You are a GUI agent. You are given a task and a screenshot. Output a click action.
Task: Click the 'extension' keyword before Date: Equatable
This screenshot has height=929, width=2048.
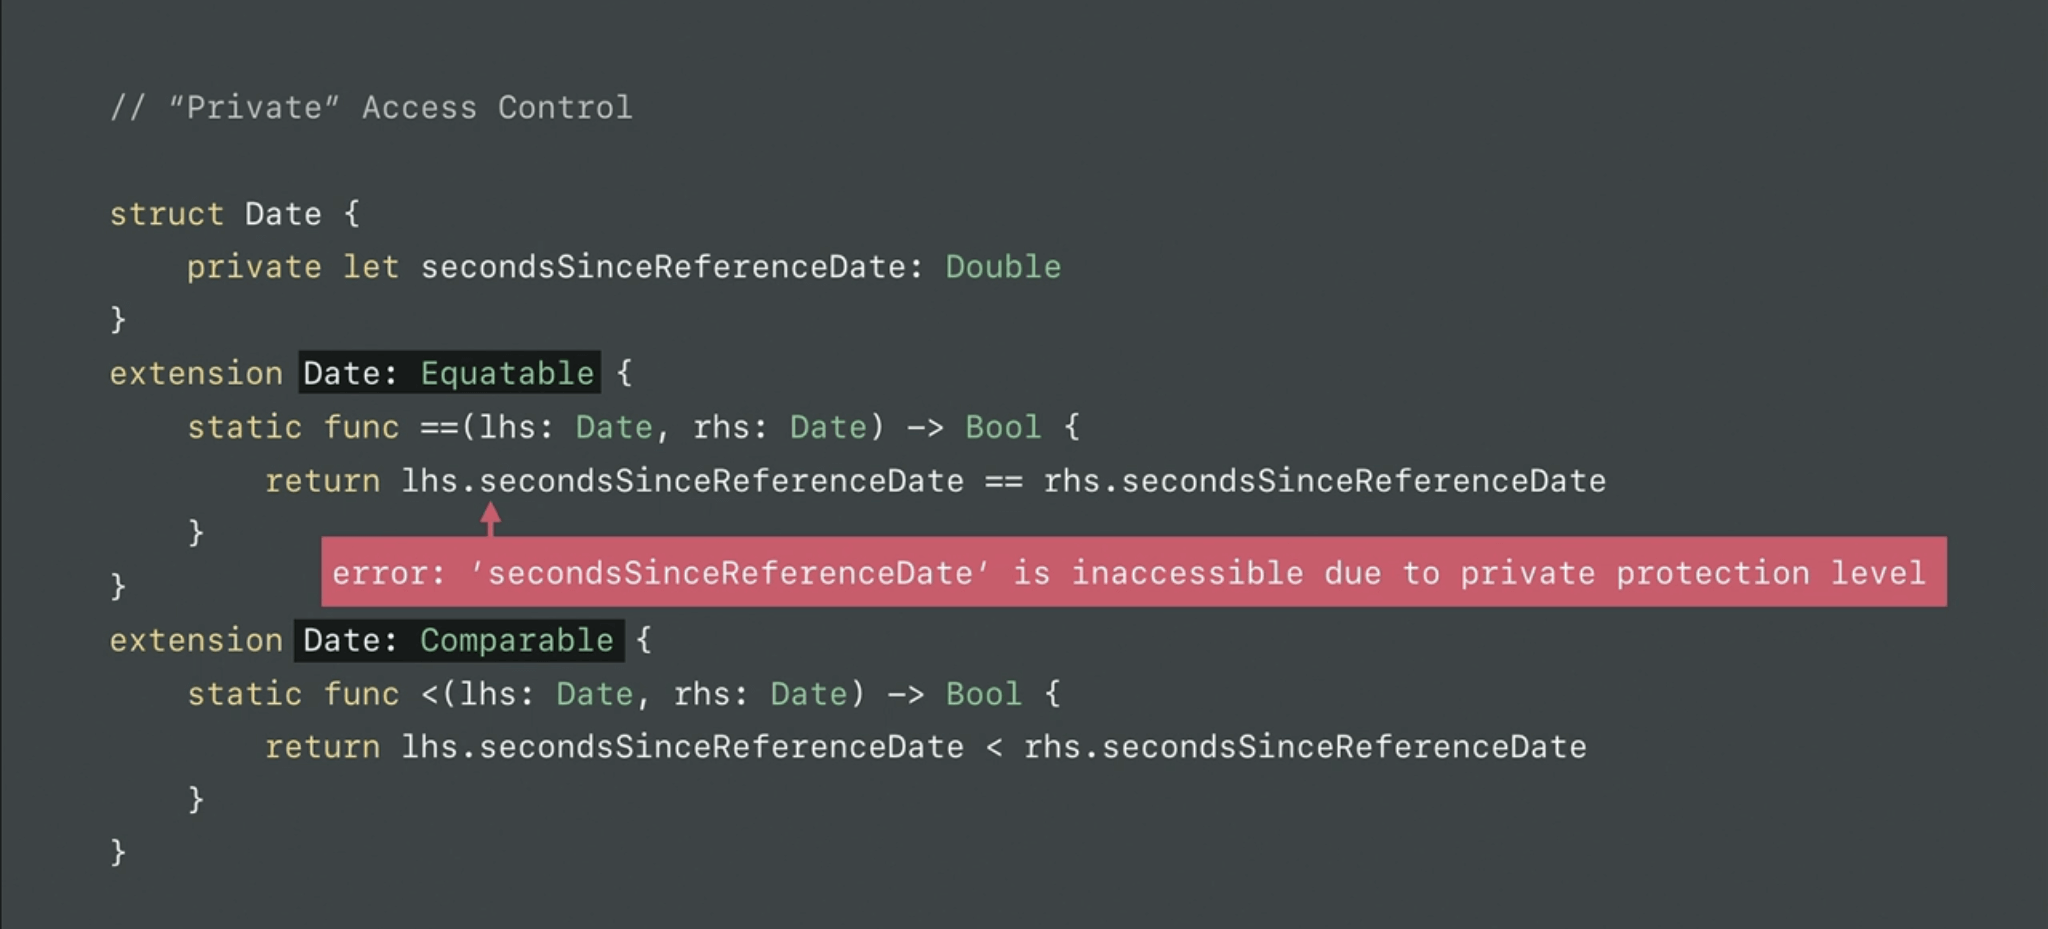coord(196,373)
